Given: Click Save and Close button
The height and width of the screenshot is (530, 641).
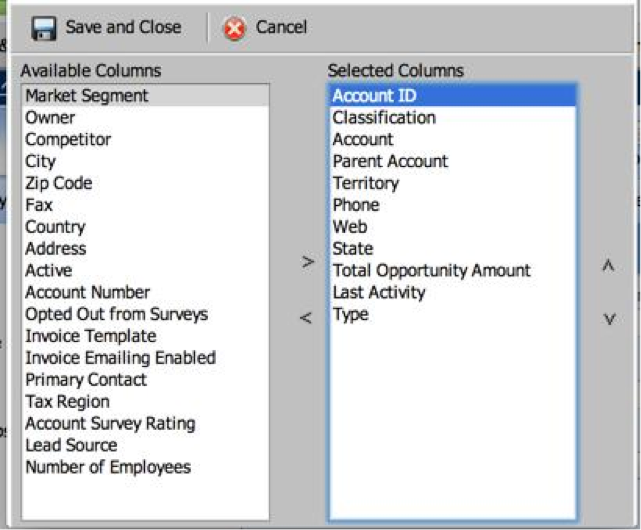Looking at the screenshot, I should (106, 28).
